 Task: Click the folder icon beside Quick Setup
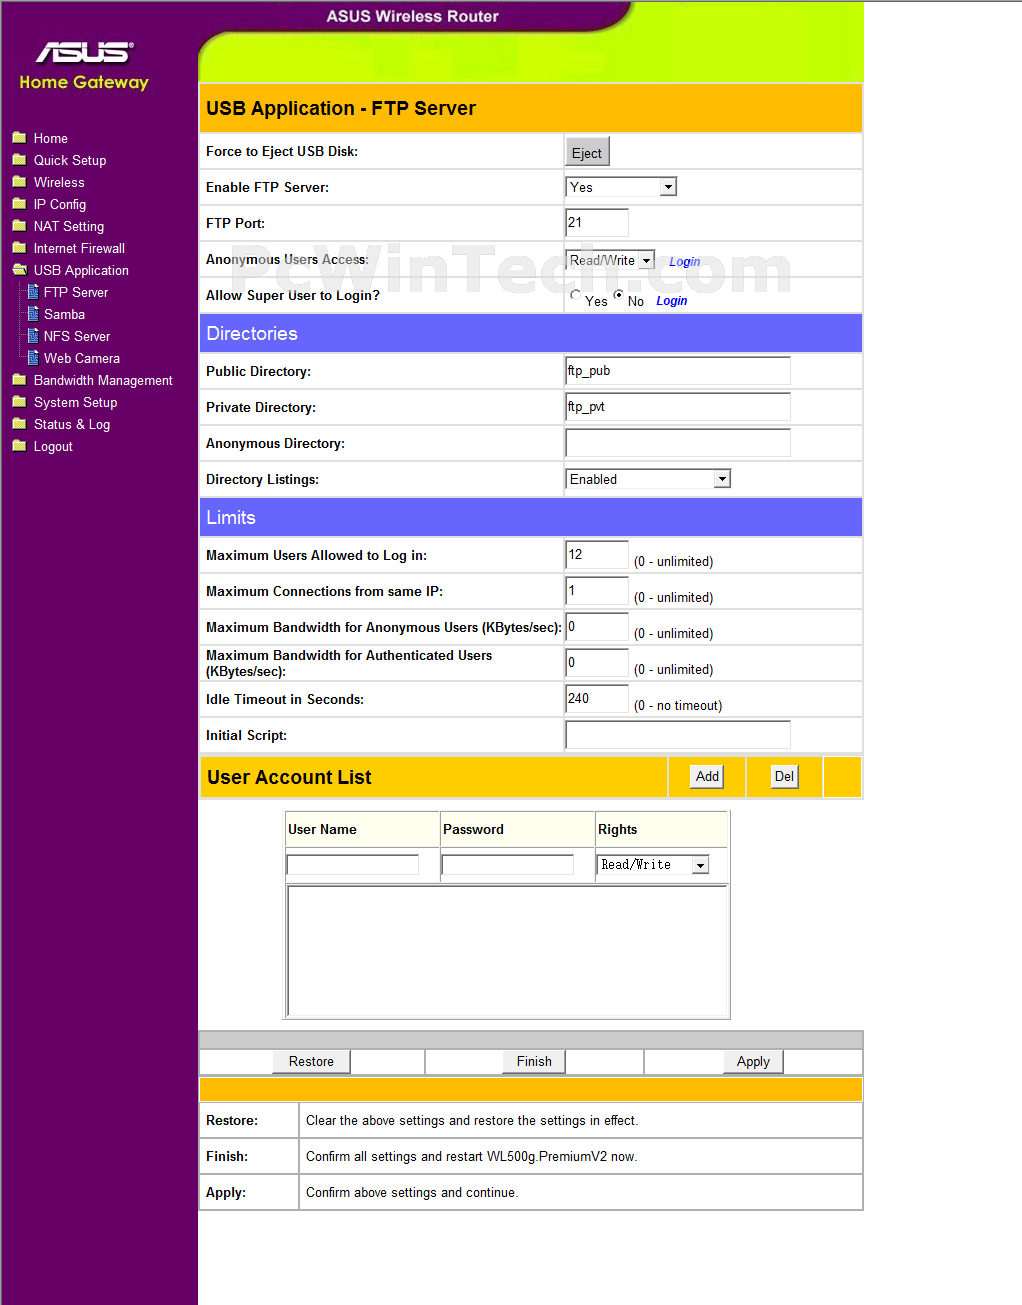pyautogui.click(x=19, y=160)
